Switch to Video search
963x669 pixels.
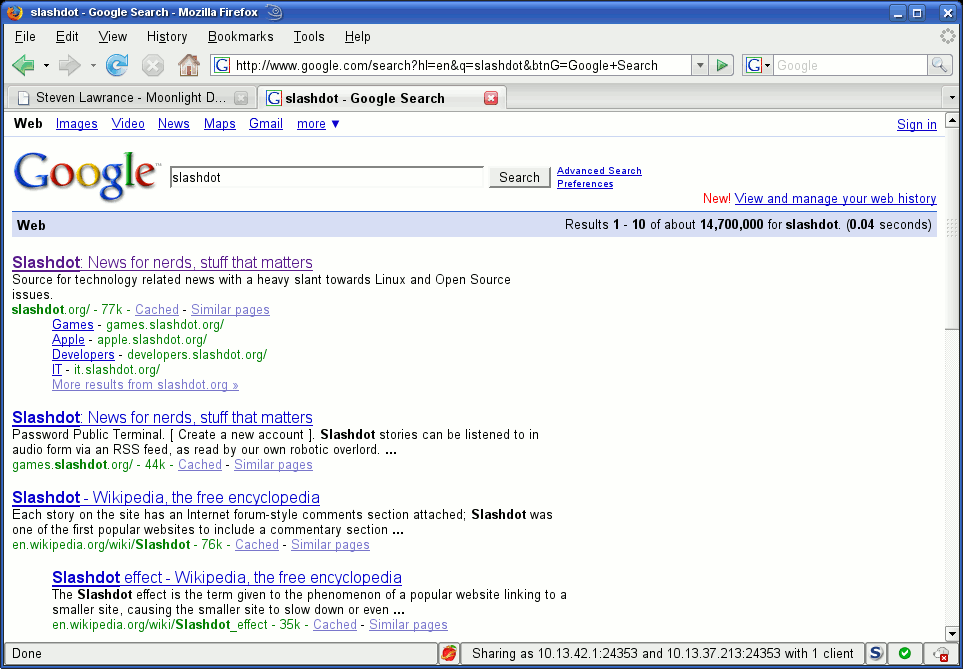(x=128, y=124)
